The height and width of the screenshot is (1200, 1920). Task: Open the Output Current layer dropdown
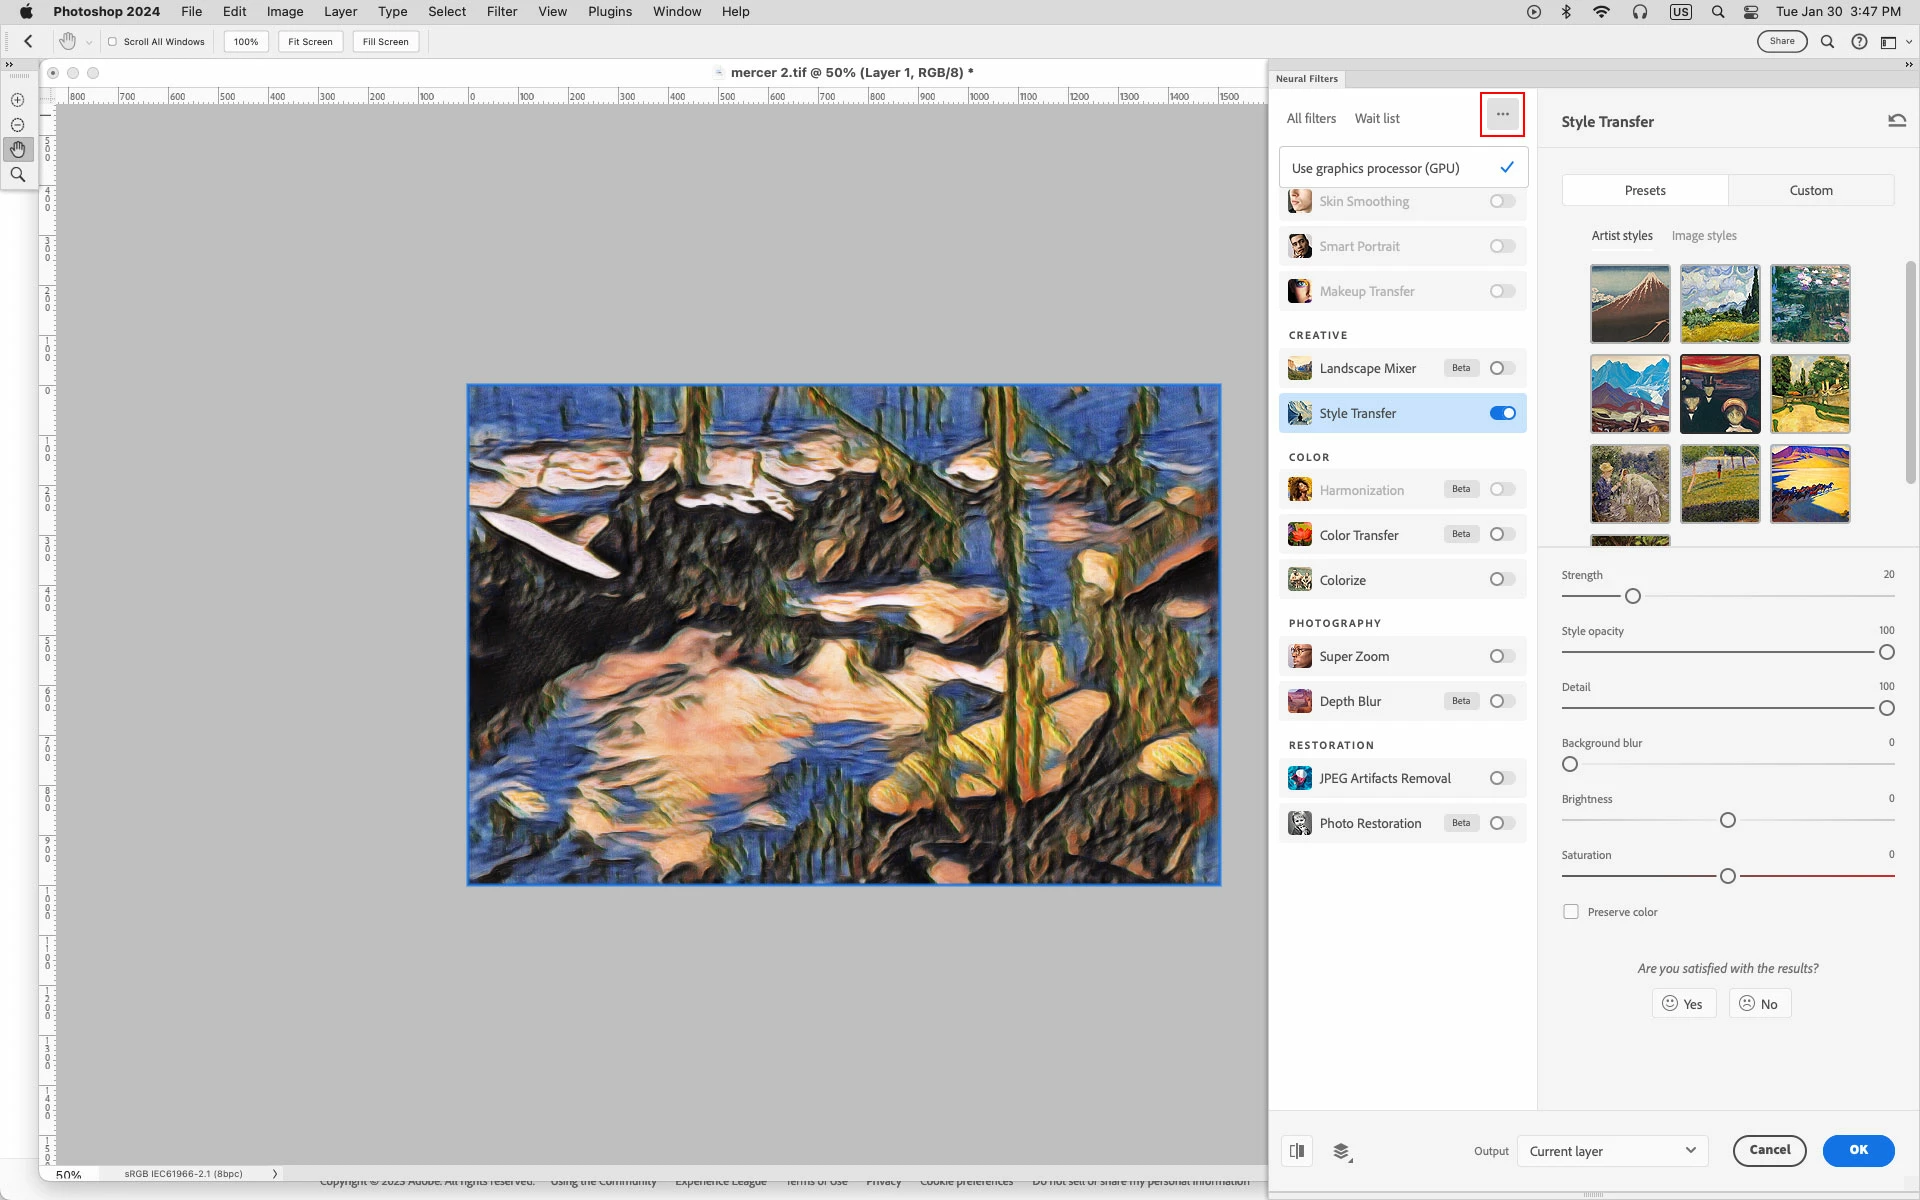1612,1150
